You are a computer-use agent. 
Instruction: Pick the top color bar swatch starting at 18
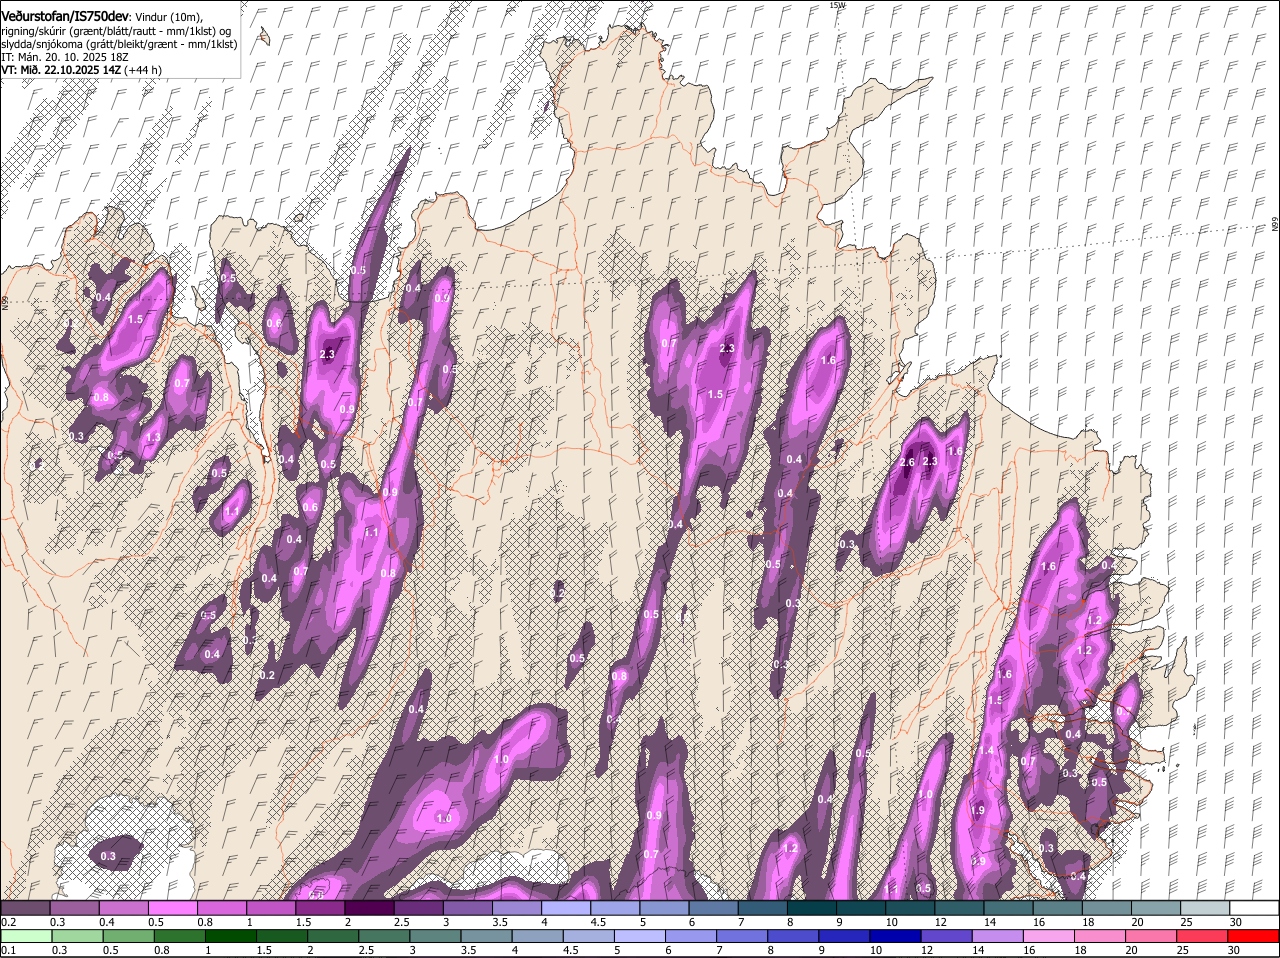point(1106,908)
